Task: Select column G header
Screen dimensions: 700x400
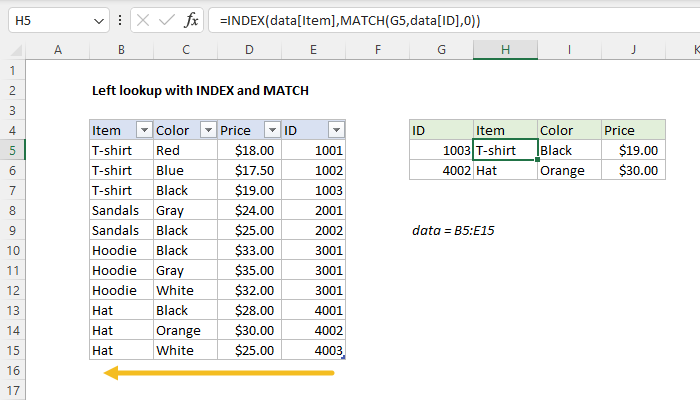Action: 442,50
